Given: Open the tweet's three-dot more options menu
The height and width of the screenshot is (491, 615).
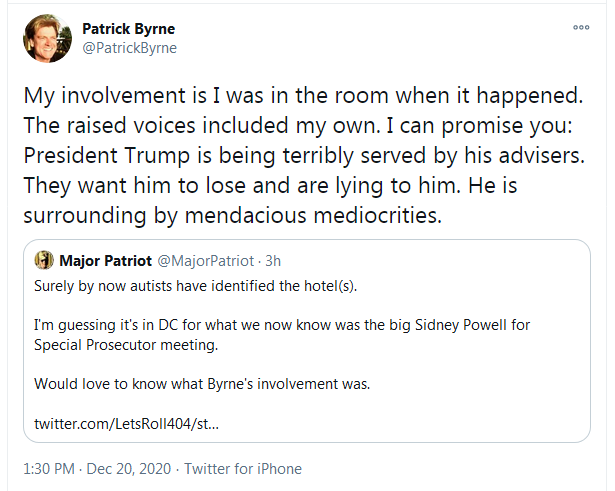Looking at the screenshot, I should pos(581,27).
